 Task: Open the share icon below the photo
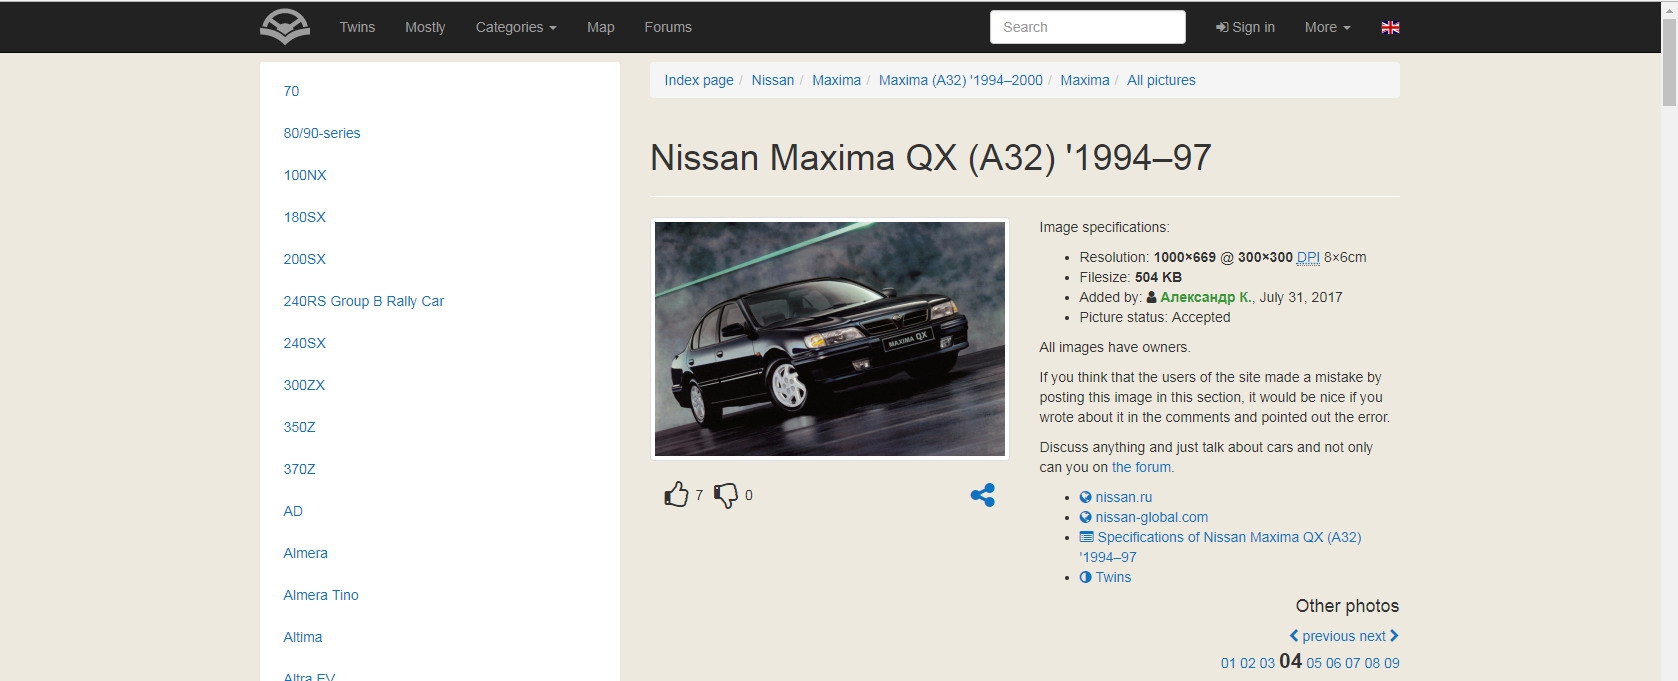coord(983,495)
